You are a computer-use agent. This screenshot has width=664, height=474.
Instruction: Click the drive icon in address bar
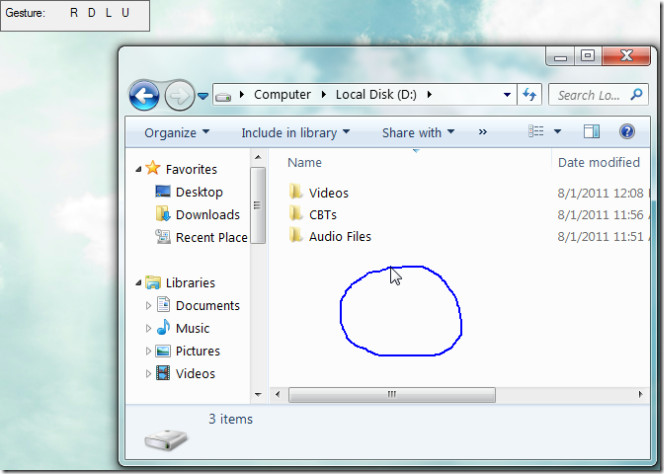click(223, 96)
